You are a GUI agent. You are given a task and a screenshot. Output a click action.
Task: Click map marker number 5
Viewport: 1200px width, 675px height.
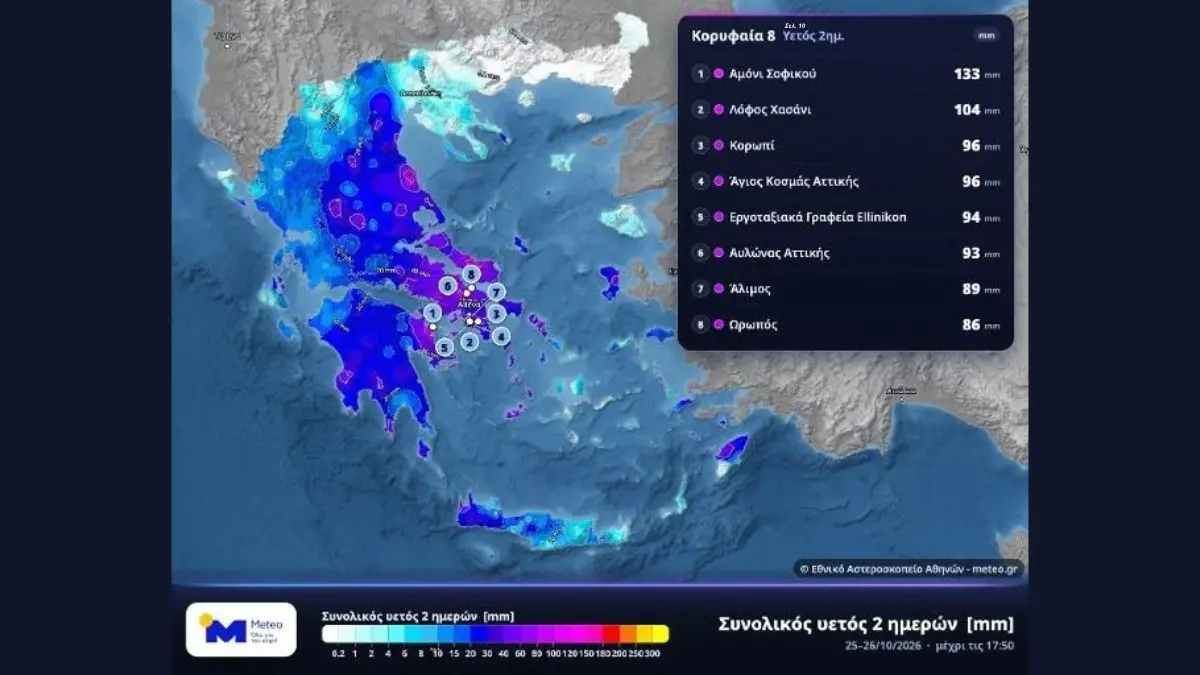[x=444, y=347]
